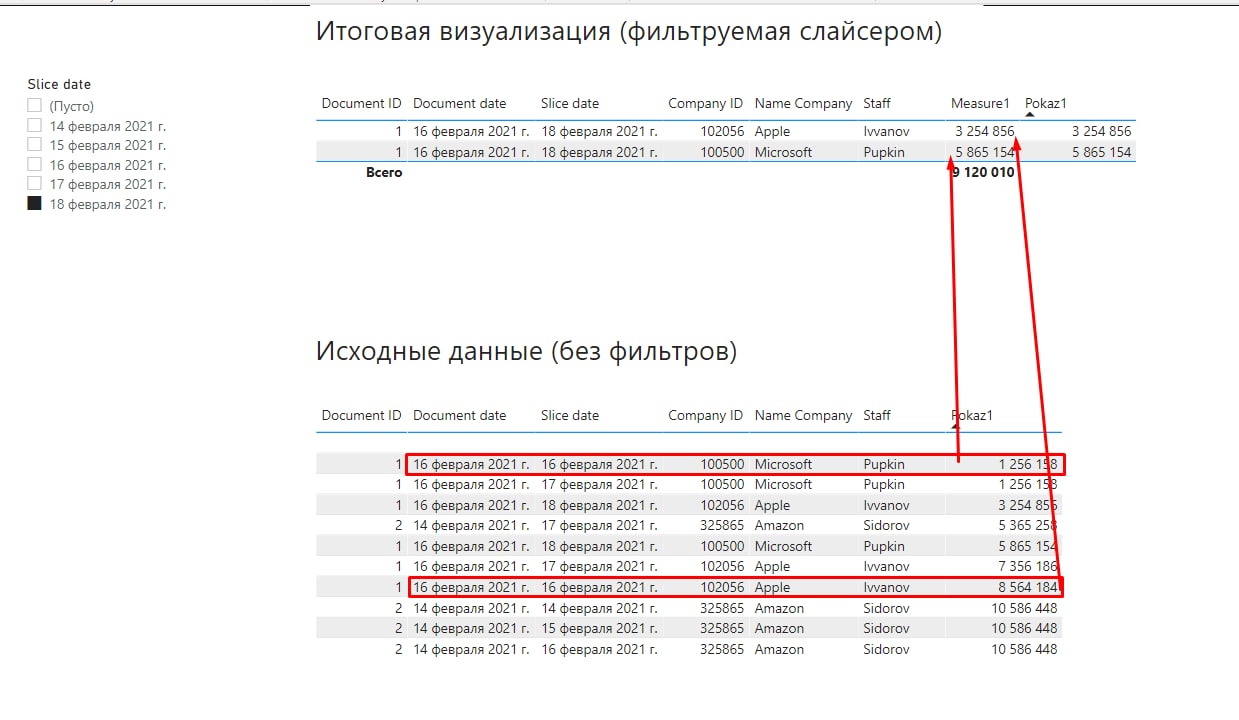
Task: Sort top table by Staff header
Action: click(x=877, y=103)
